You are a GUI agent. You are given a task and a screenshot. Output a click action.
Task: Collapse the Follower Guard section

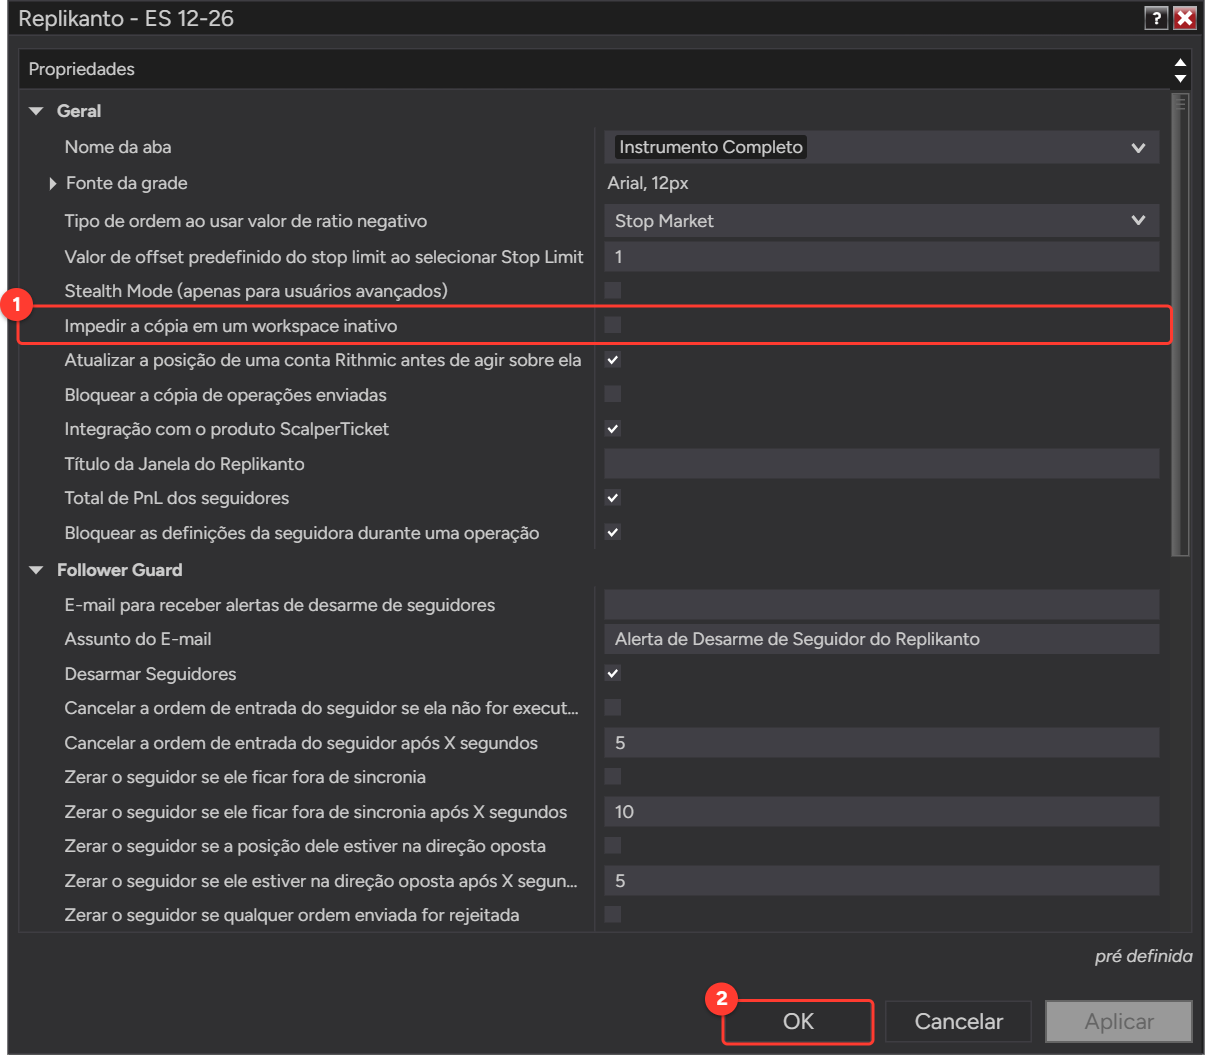(x=37, y=570)
